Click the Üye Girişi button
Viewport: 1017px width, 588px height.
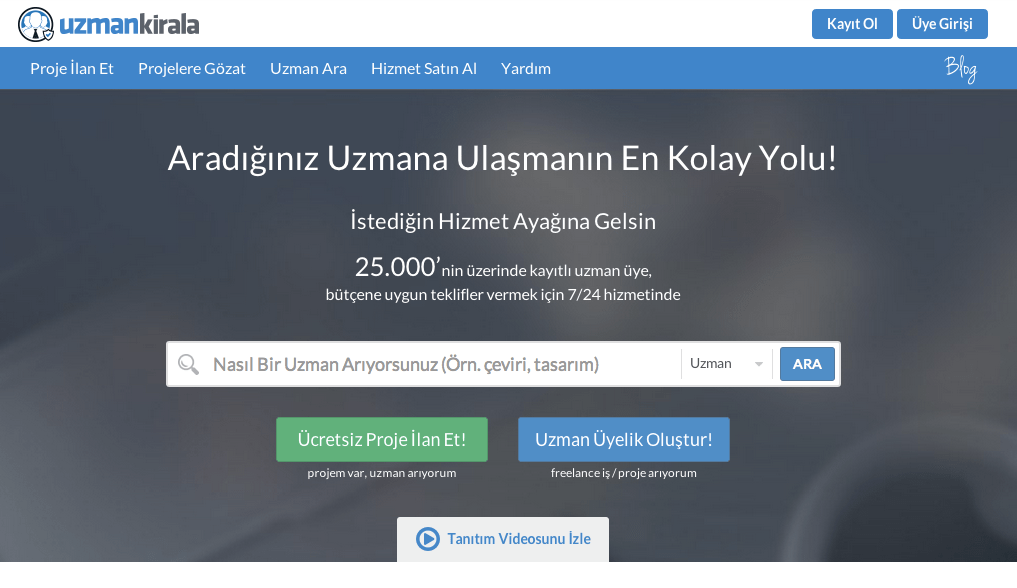coord(942,24)
